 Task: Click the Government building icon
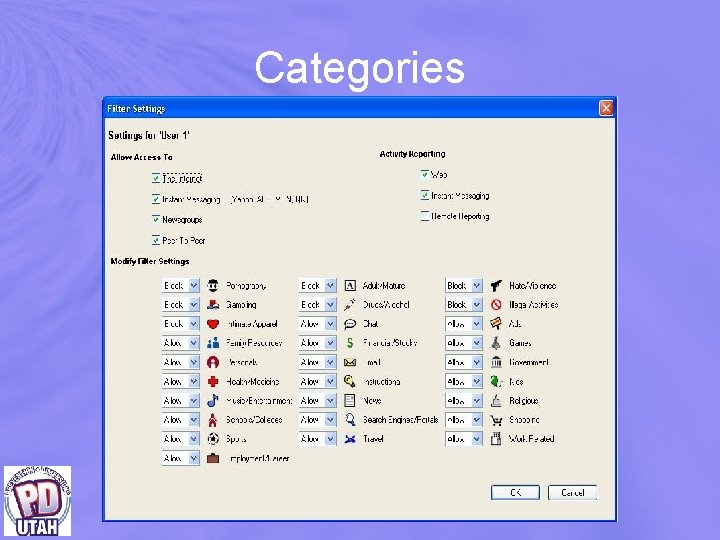496,362
